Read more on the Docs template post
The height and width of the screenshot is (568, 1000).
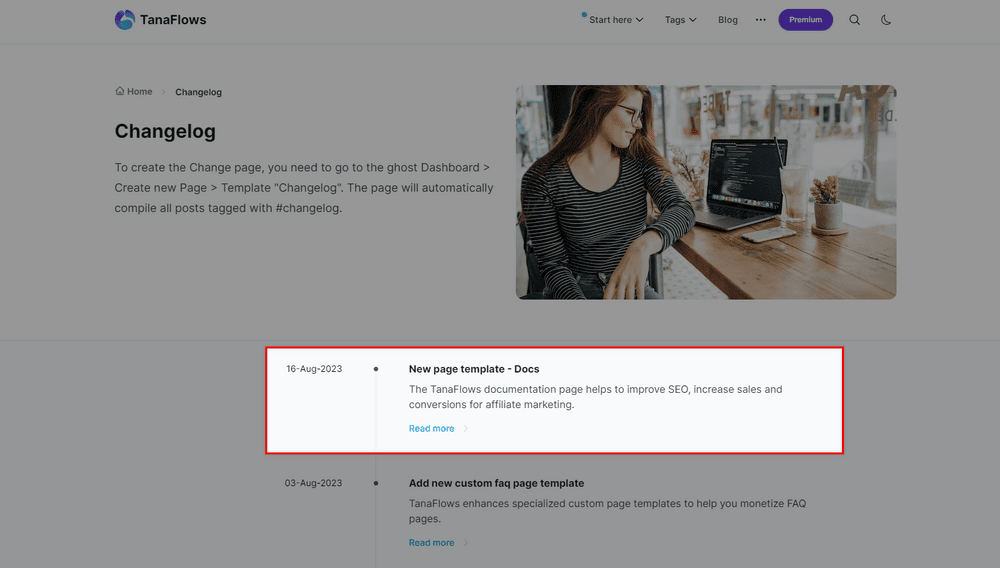(431, 428)
